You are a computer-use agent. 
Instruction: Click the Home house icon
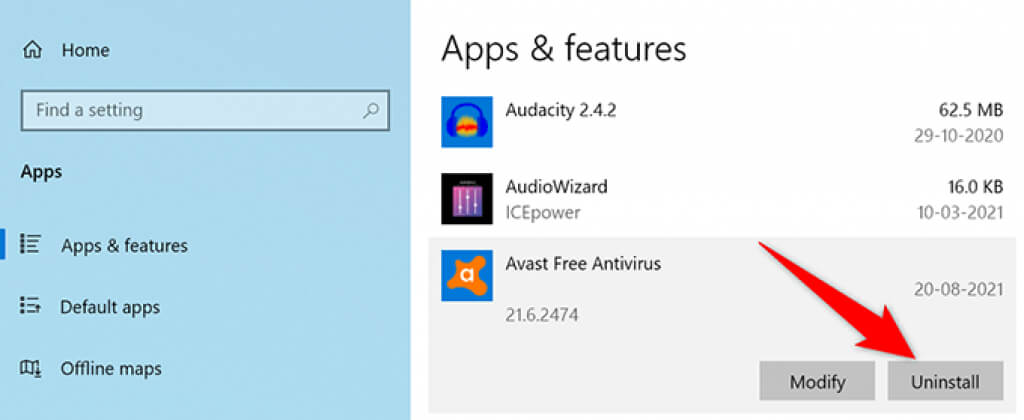(x=32, y=50)
